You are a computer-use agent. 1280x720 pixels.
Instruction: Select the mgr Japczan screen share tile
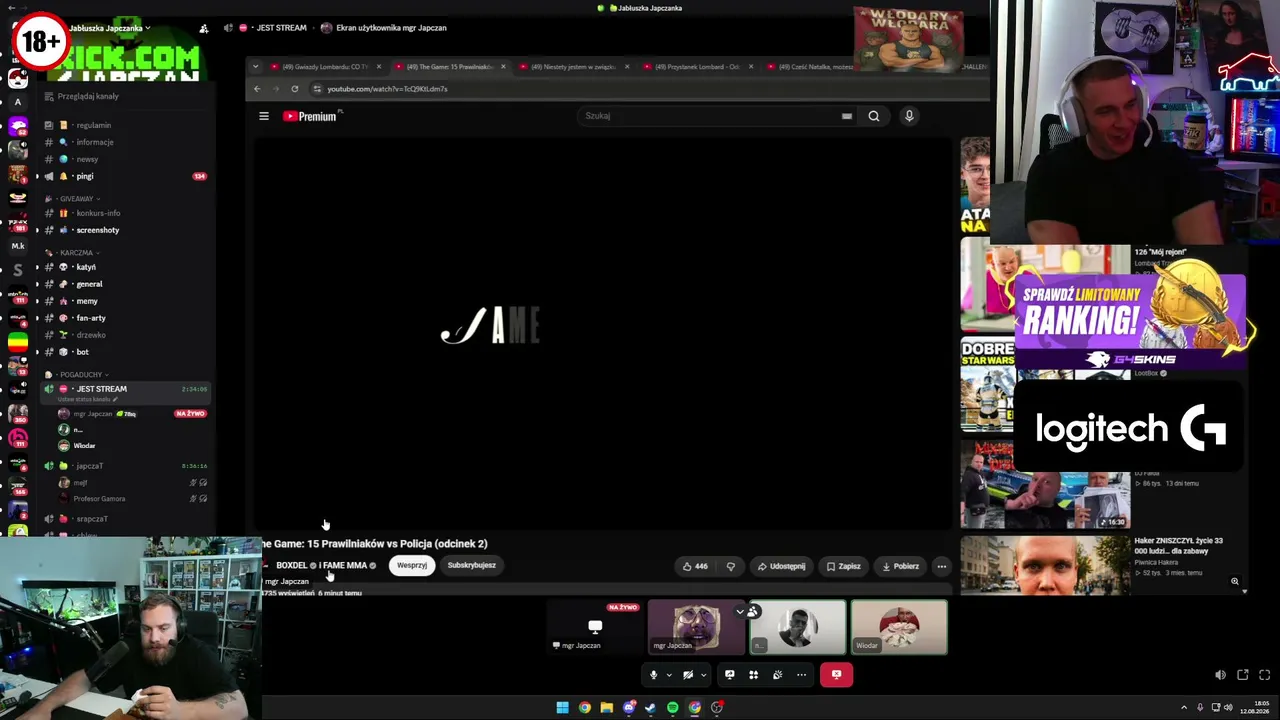[x=595, y=627]
